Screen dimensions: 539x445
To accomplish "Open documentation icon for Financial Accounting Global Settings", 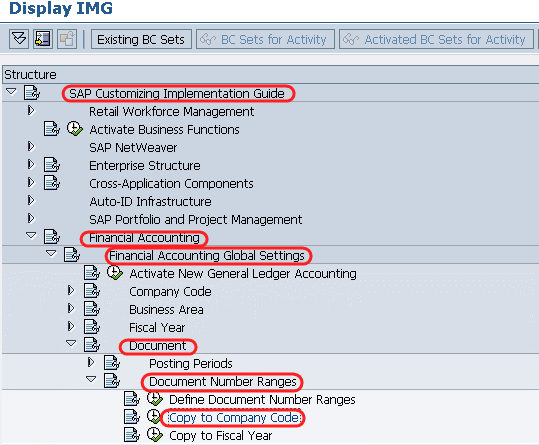I will pos(72,255).
